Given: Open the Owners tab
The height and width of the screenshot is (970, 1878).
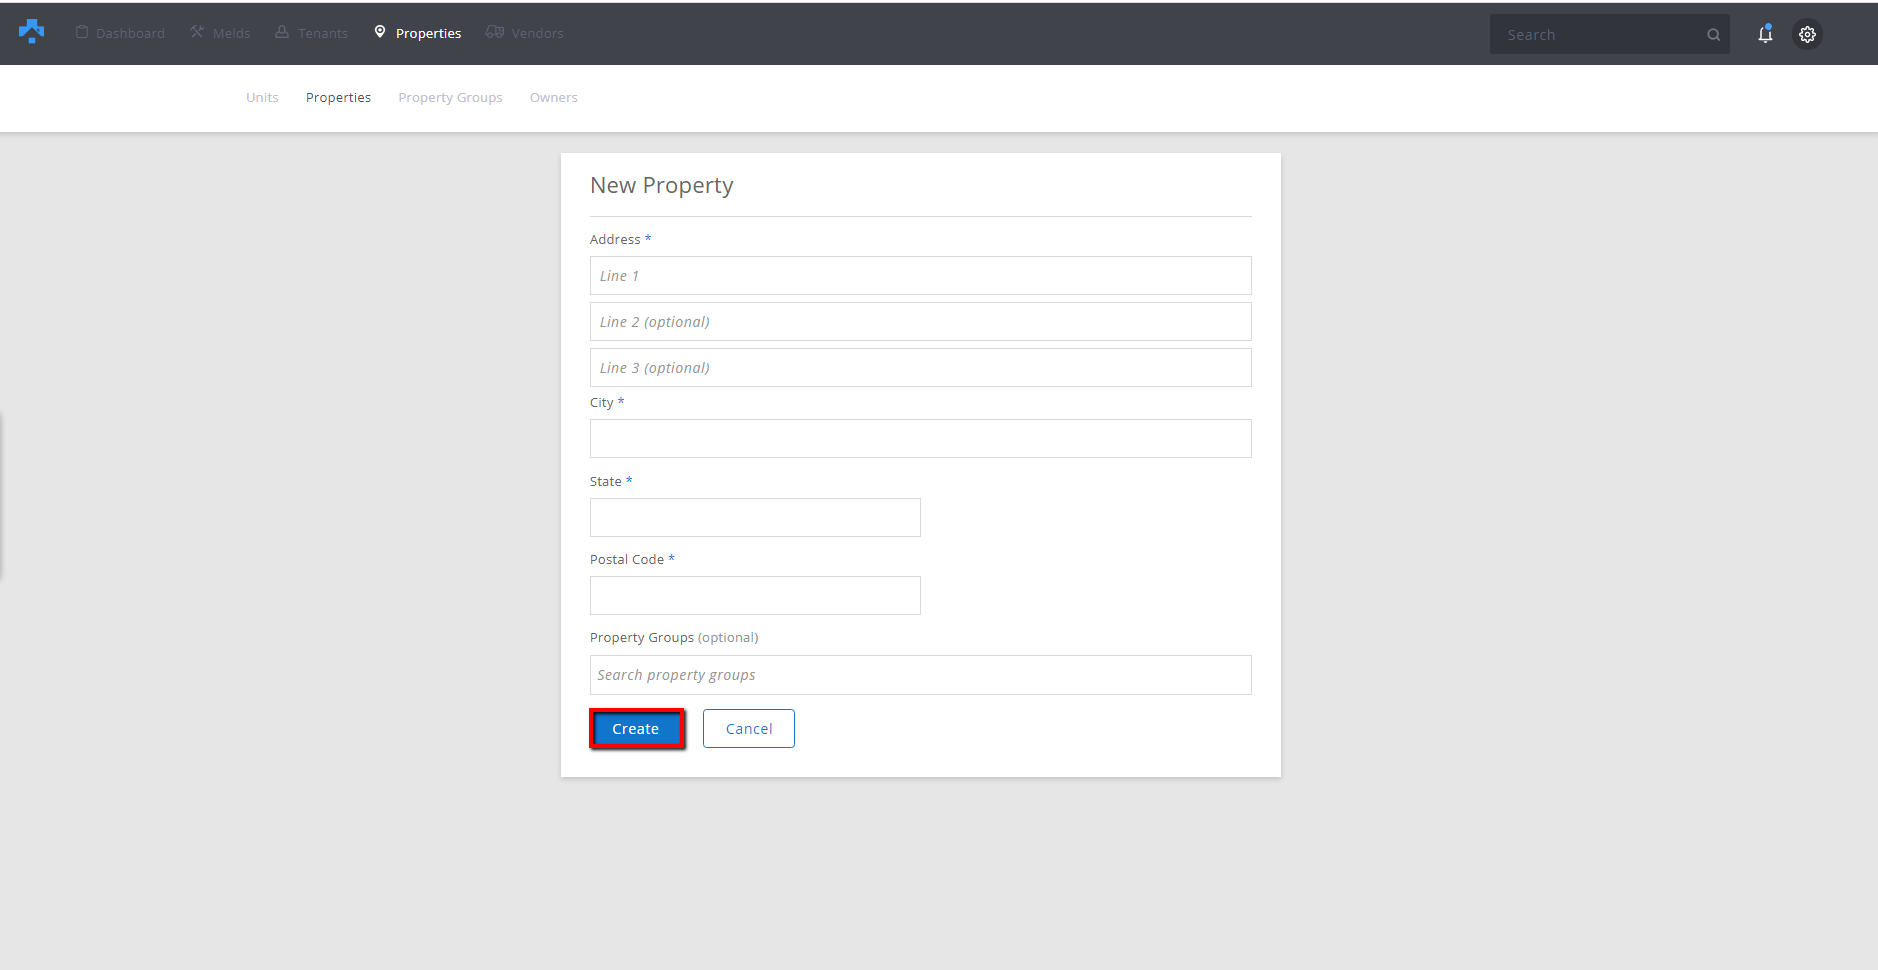Looking at the screenshot, I should tap(554, 97).
